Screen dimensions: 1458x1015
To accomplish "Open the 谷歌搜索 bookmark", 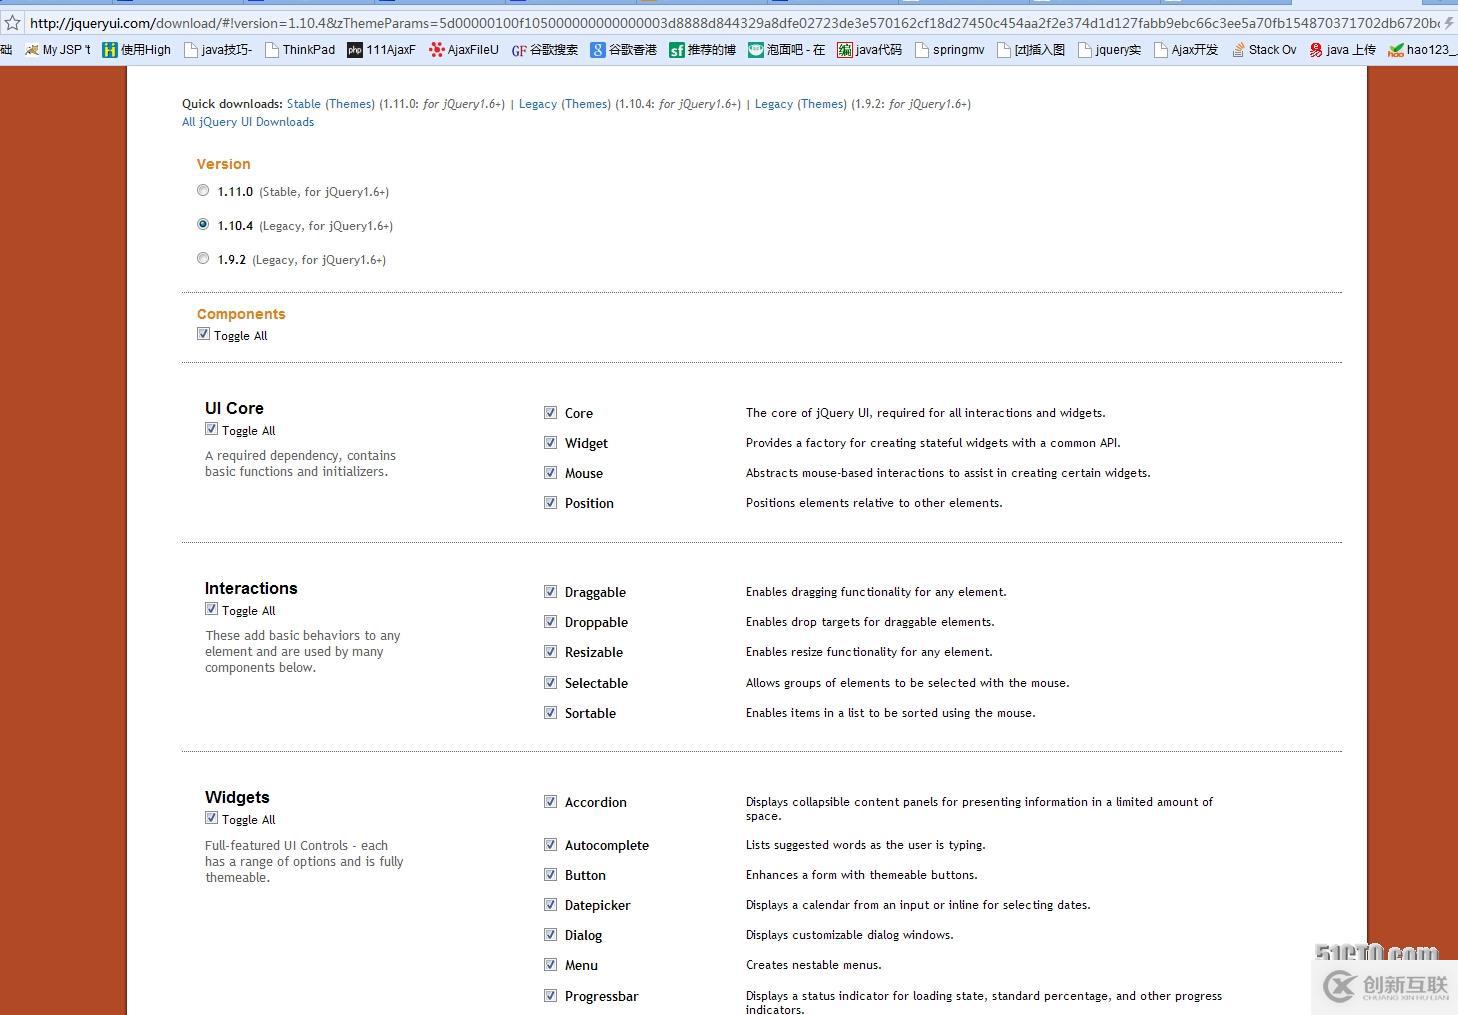I will (x=544, y=50).
